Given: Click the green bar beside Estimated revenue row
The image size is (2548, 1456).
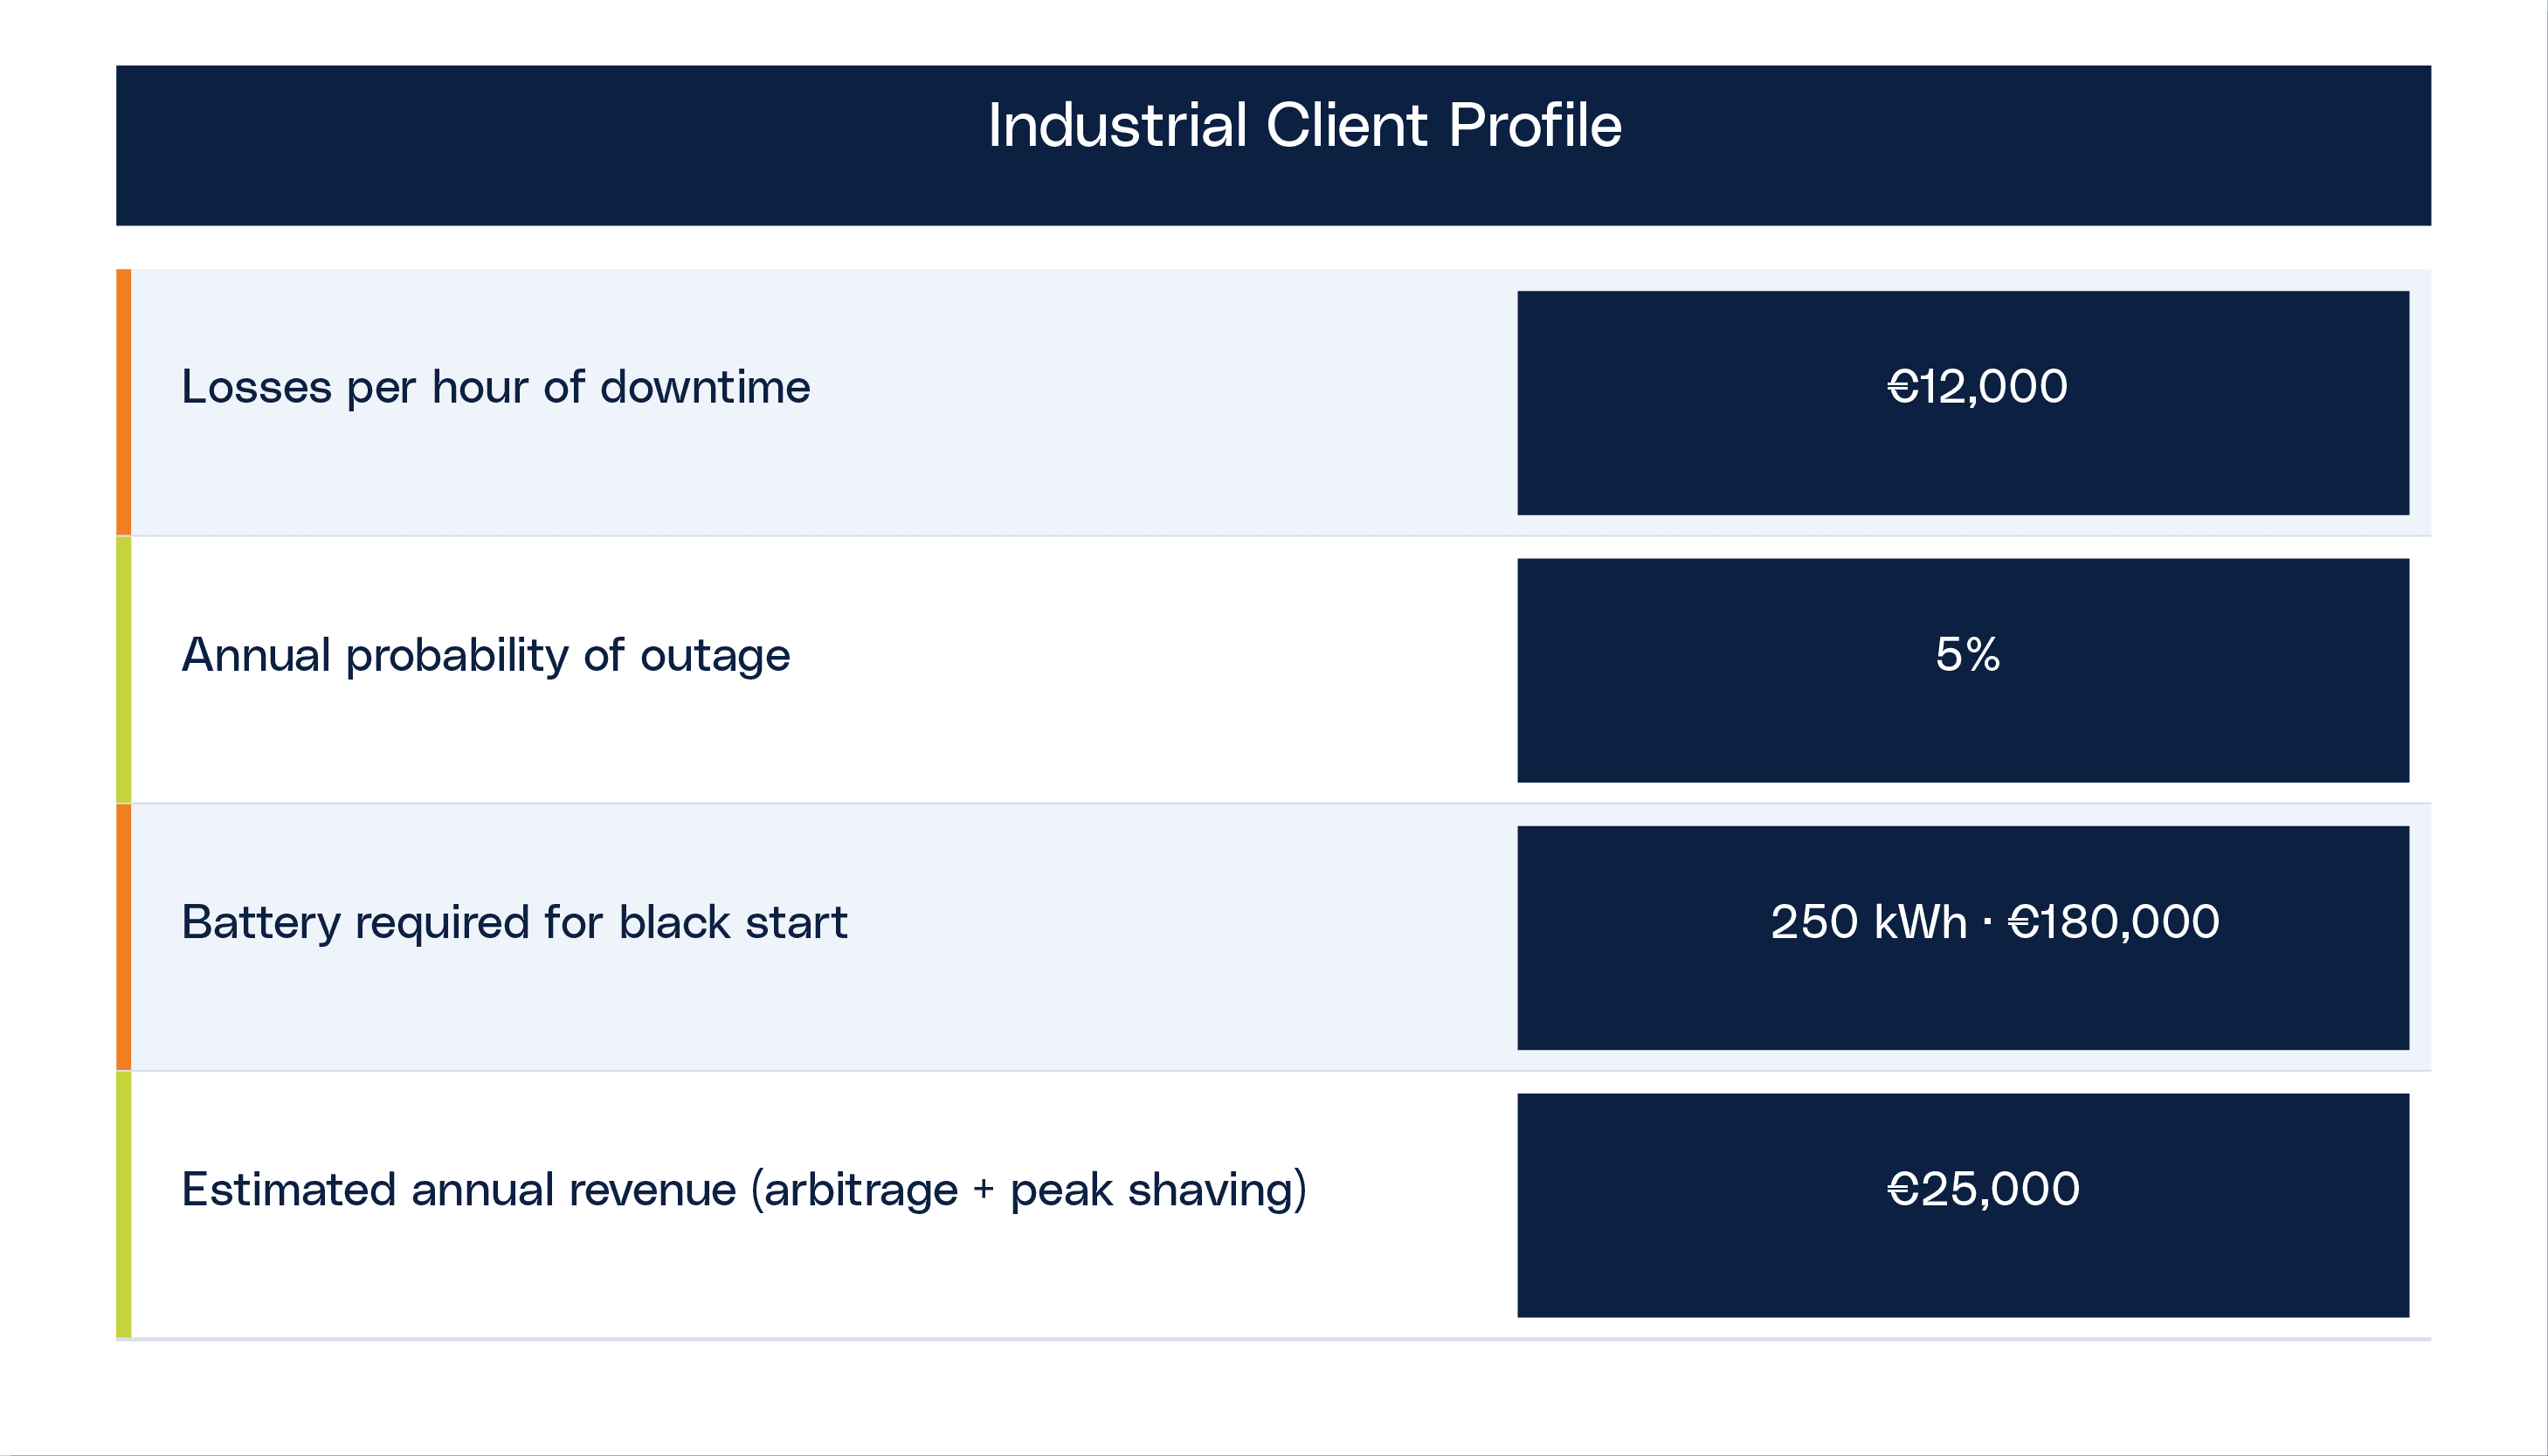Looking at the screenshot, I should tap(124, 1204).
